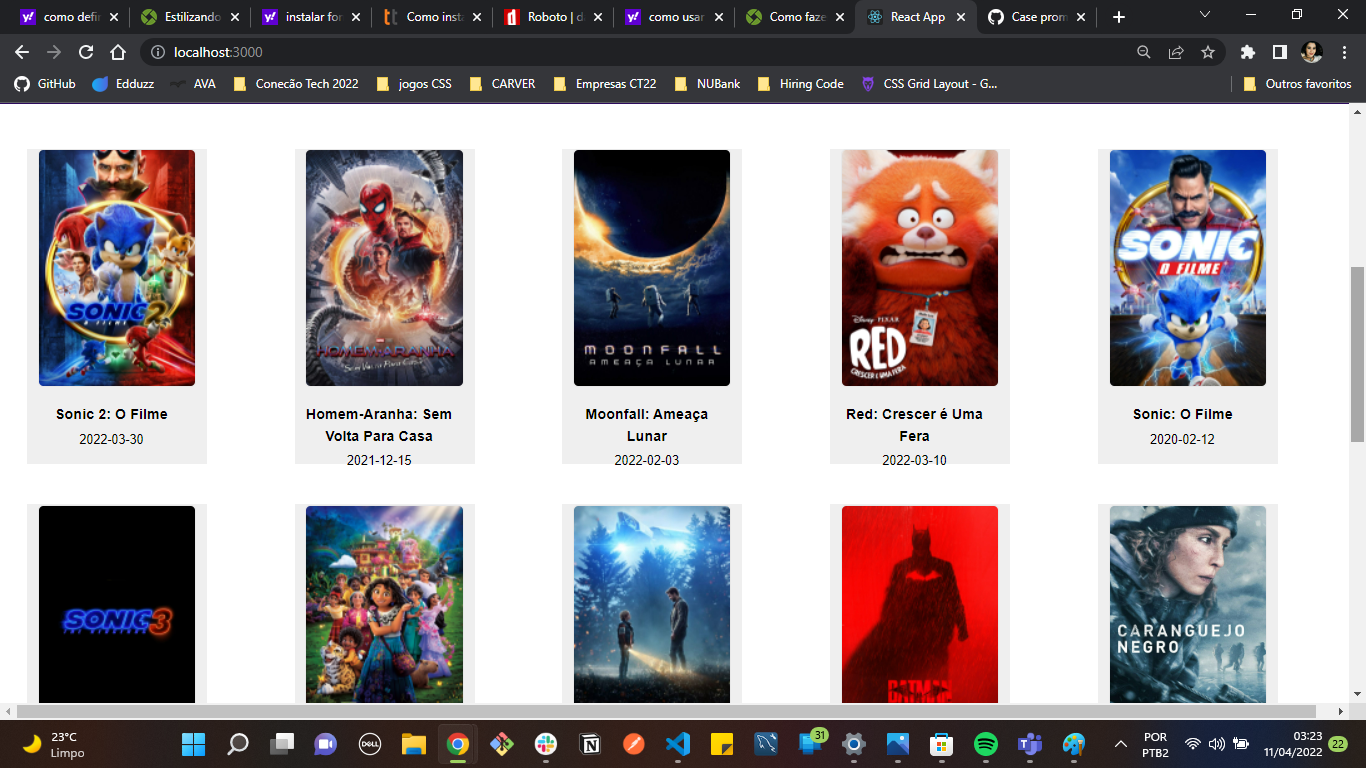Select the Sonic 2: O Filme poster
This screenshot has width=1366, height=768.
tap(117, 268)
